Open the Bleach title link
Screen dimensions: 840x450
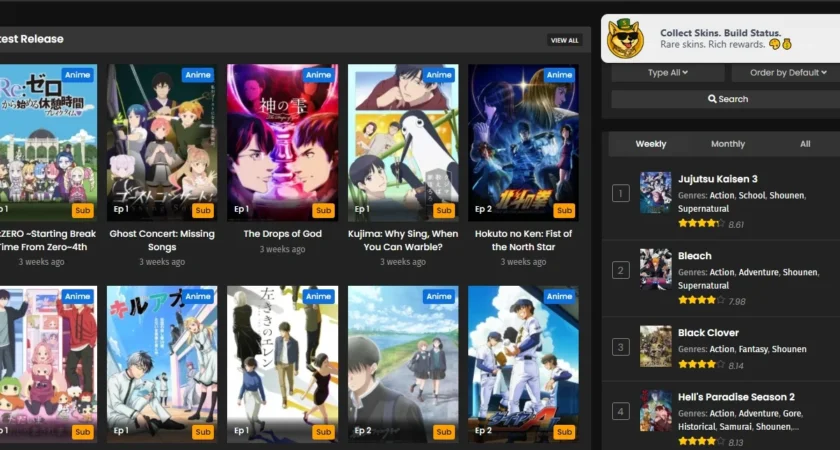pos(694,256)
